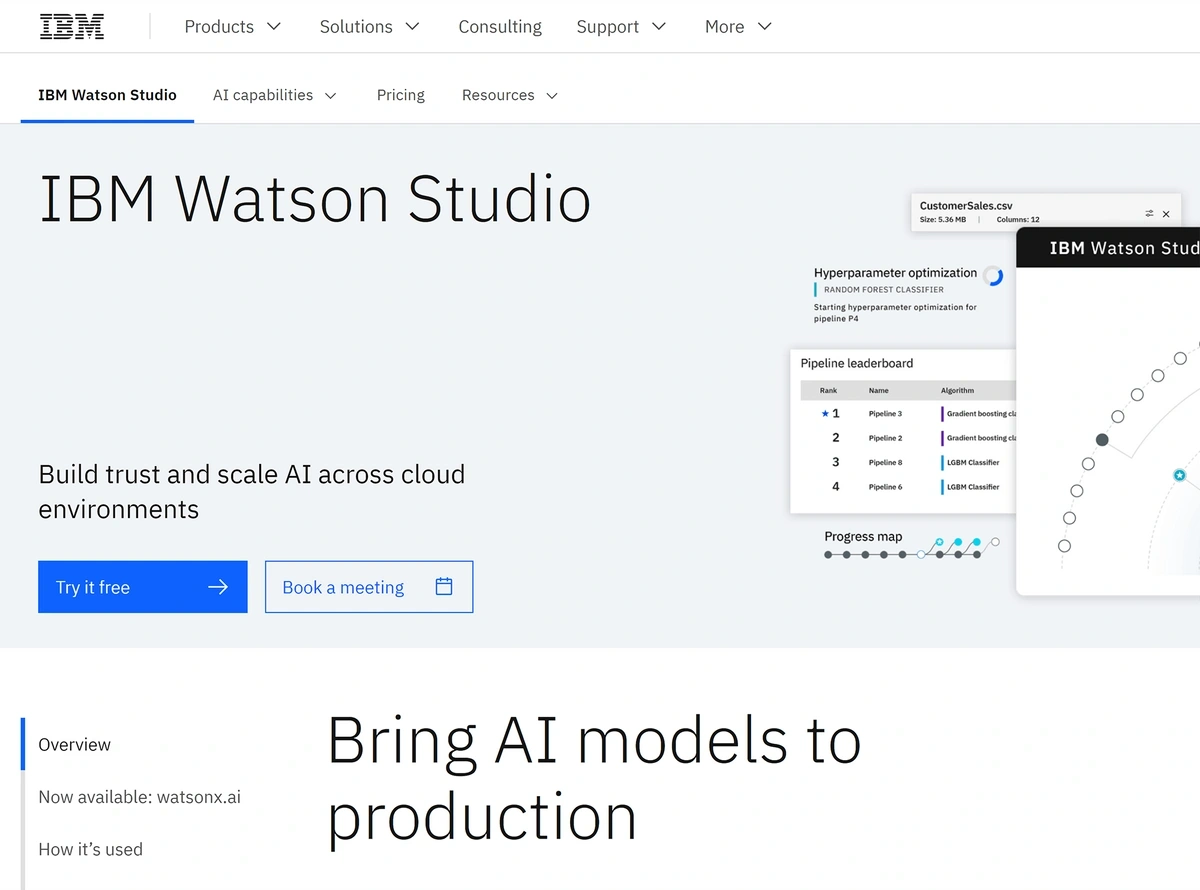Click the blue star beside rank 1

[825, 413]
